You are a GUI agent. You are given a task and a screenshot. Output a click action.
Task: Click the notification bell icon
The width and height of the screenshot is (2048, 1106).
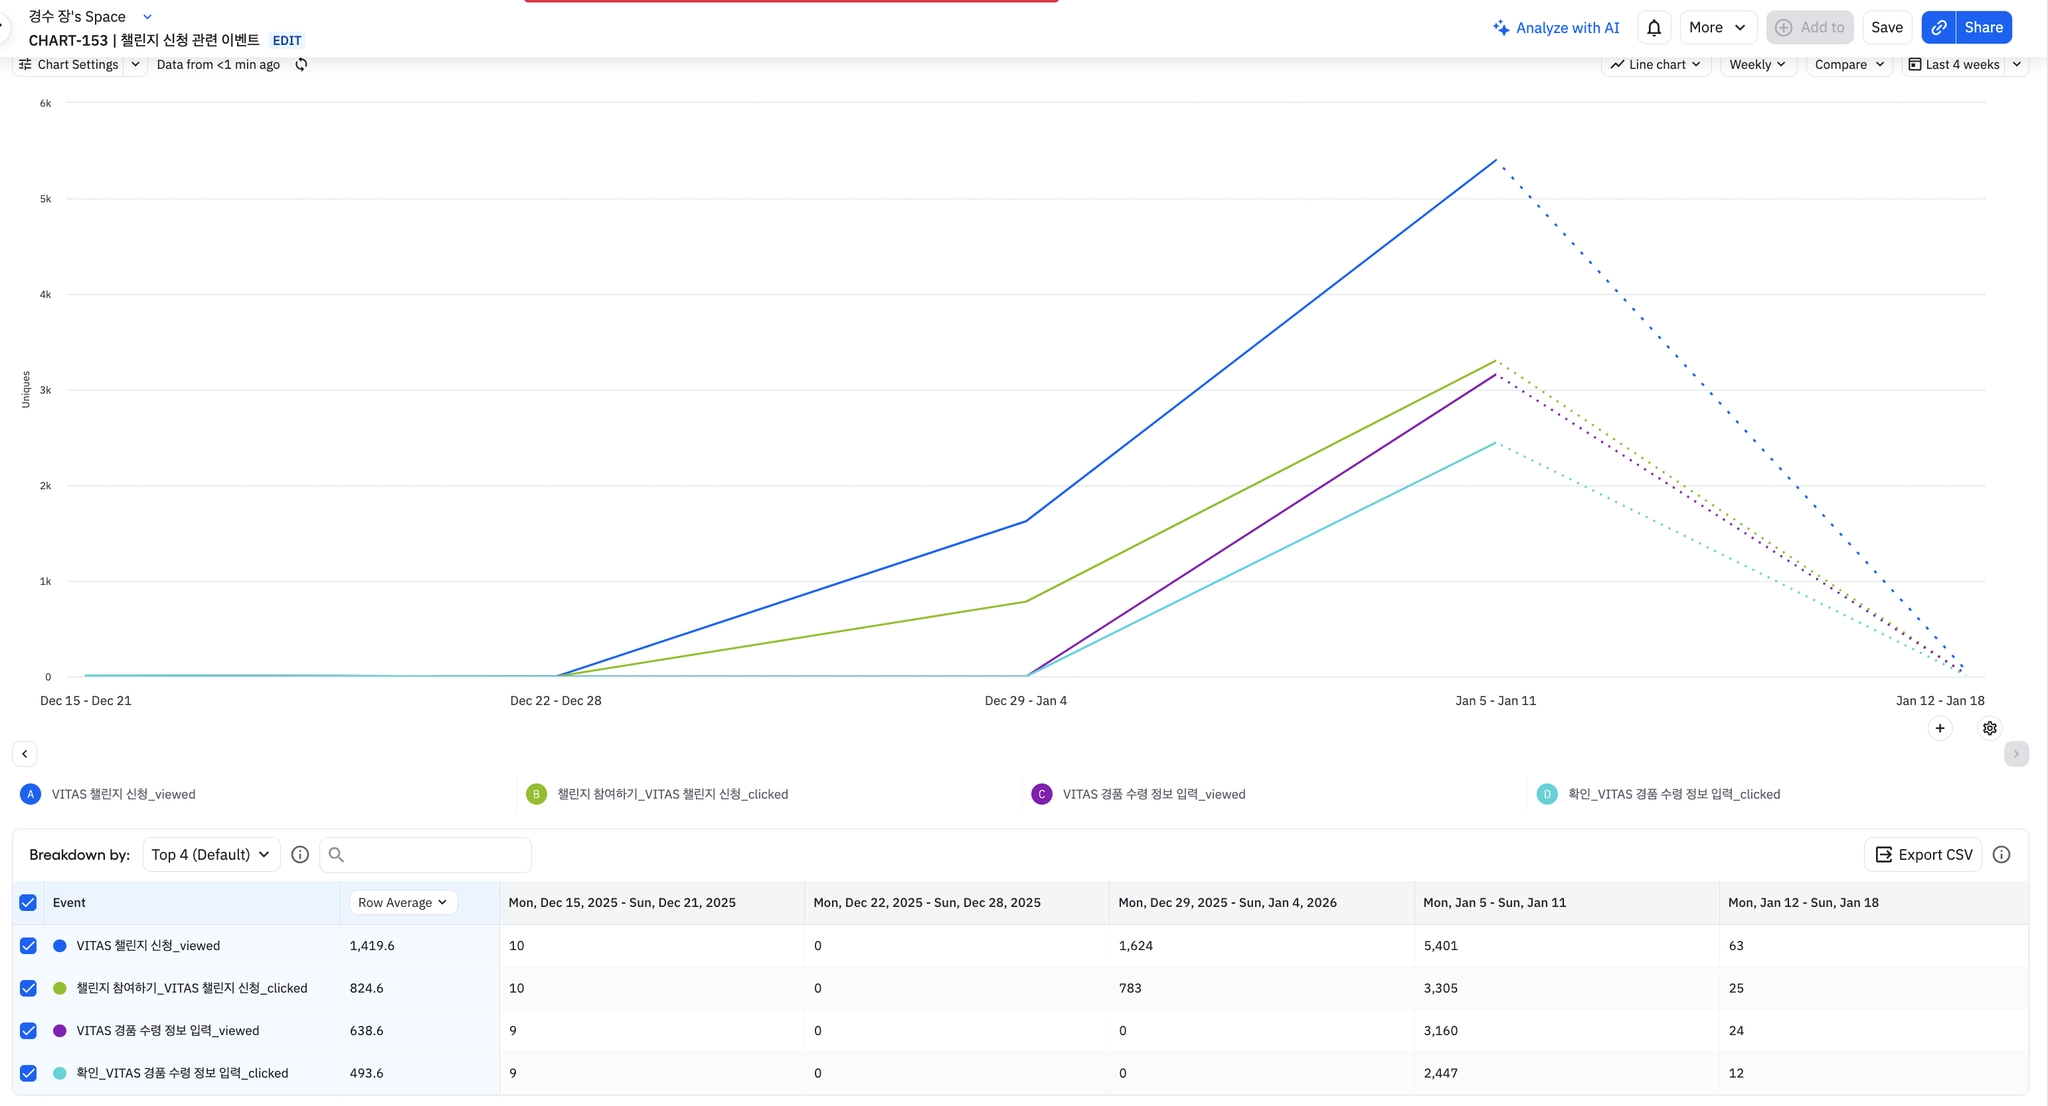(x=1654, y=28)
